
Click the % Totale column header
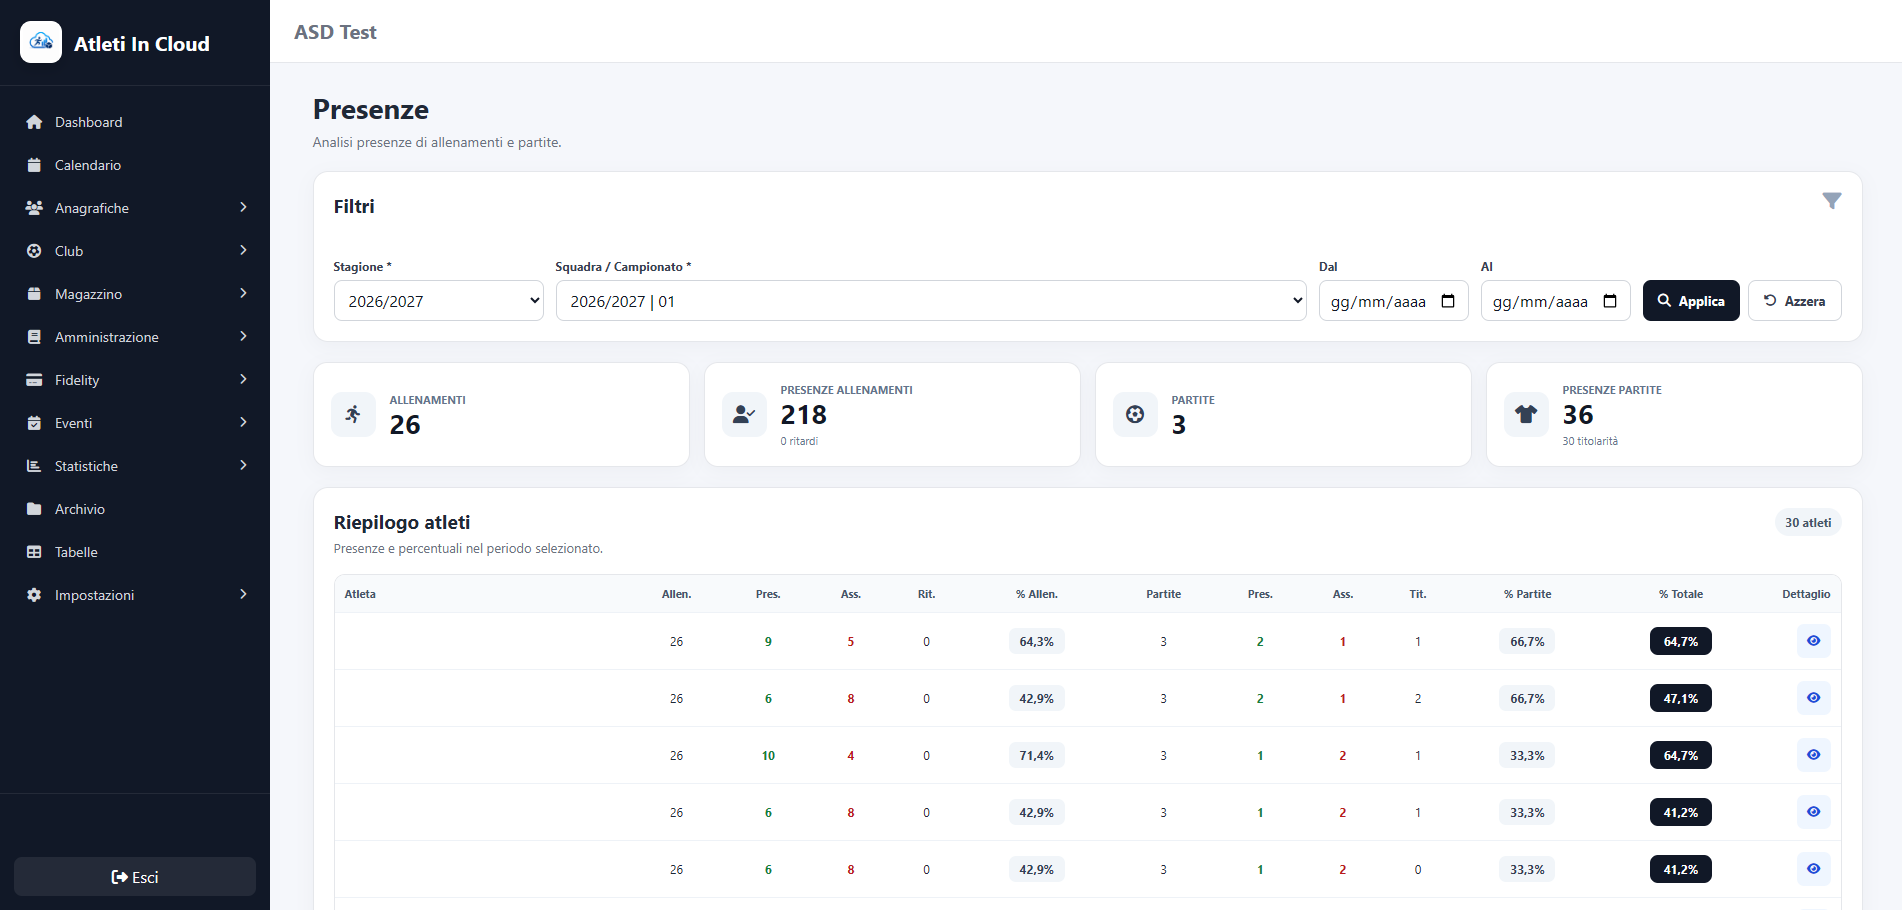pyautogui.click(x=1680, y=594)
